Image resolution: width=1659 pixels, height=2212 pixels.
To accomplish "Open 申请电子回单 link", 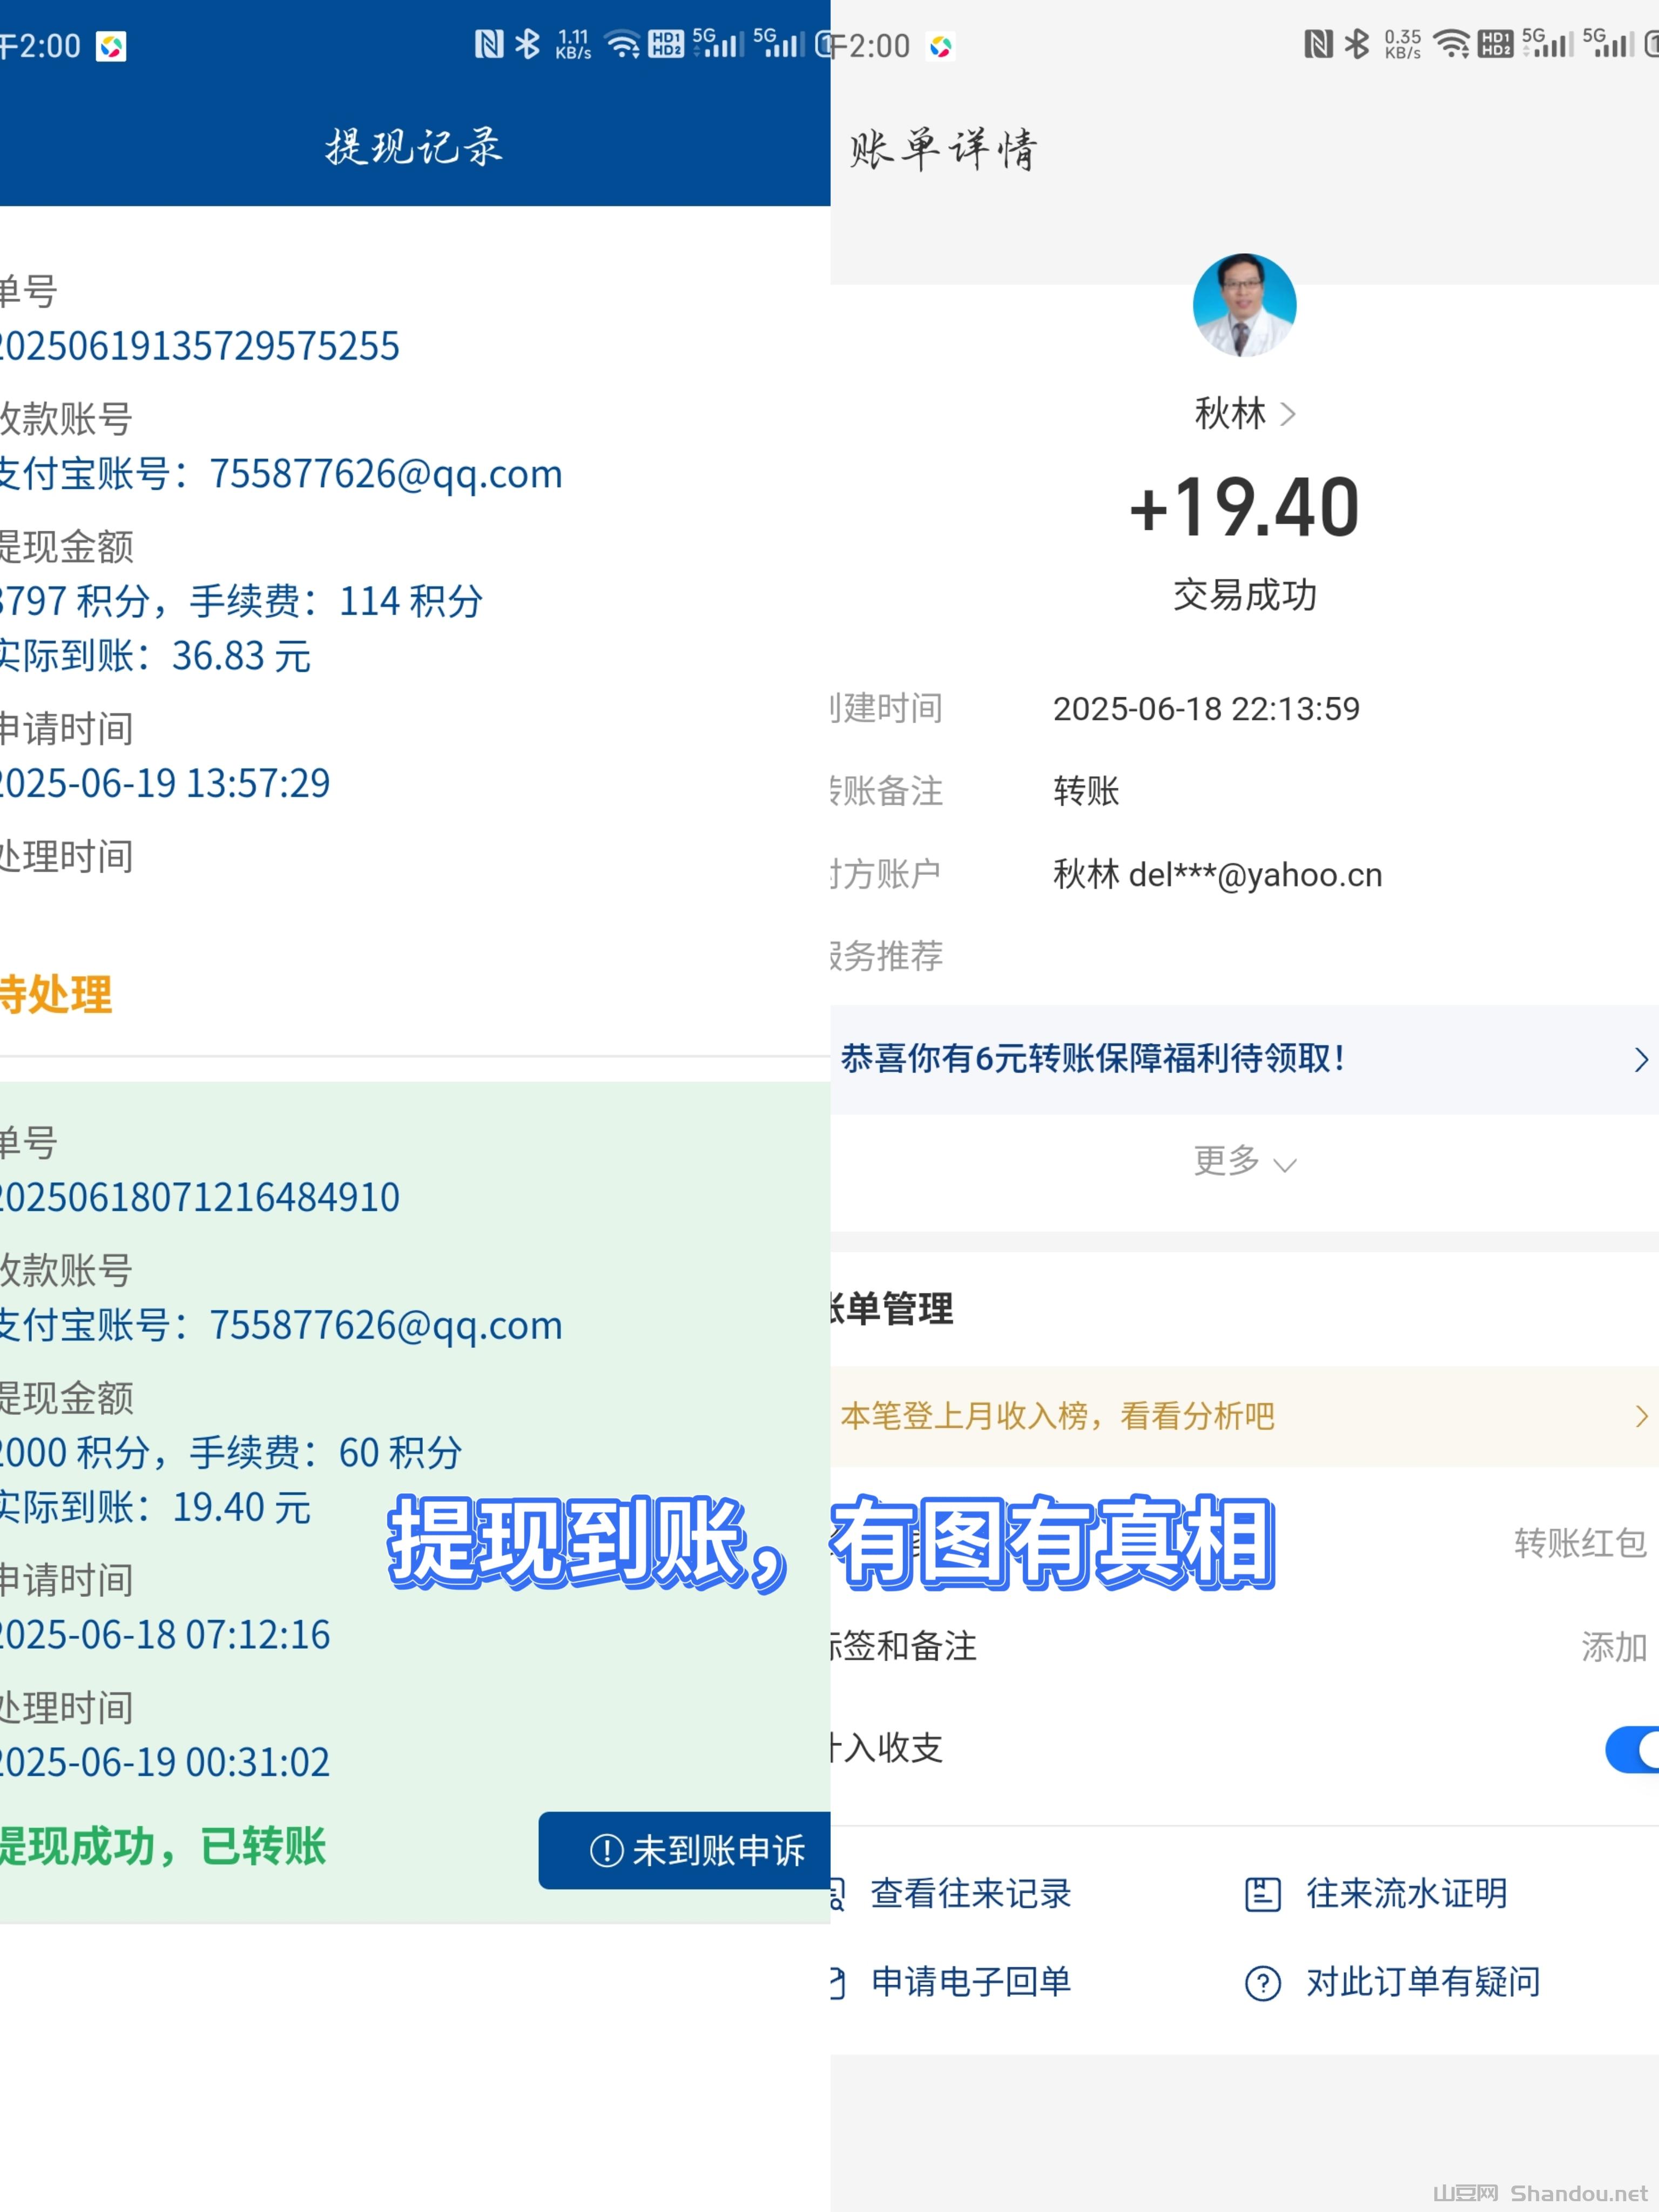I will pos(970,1982).
